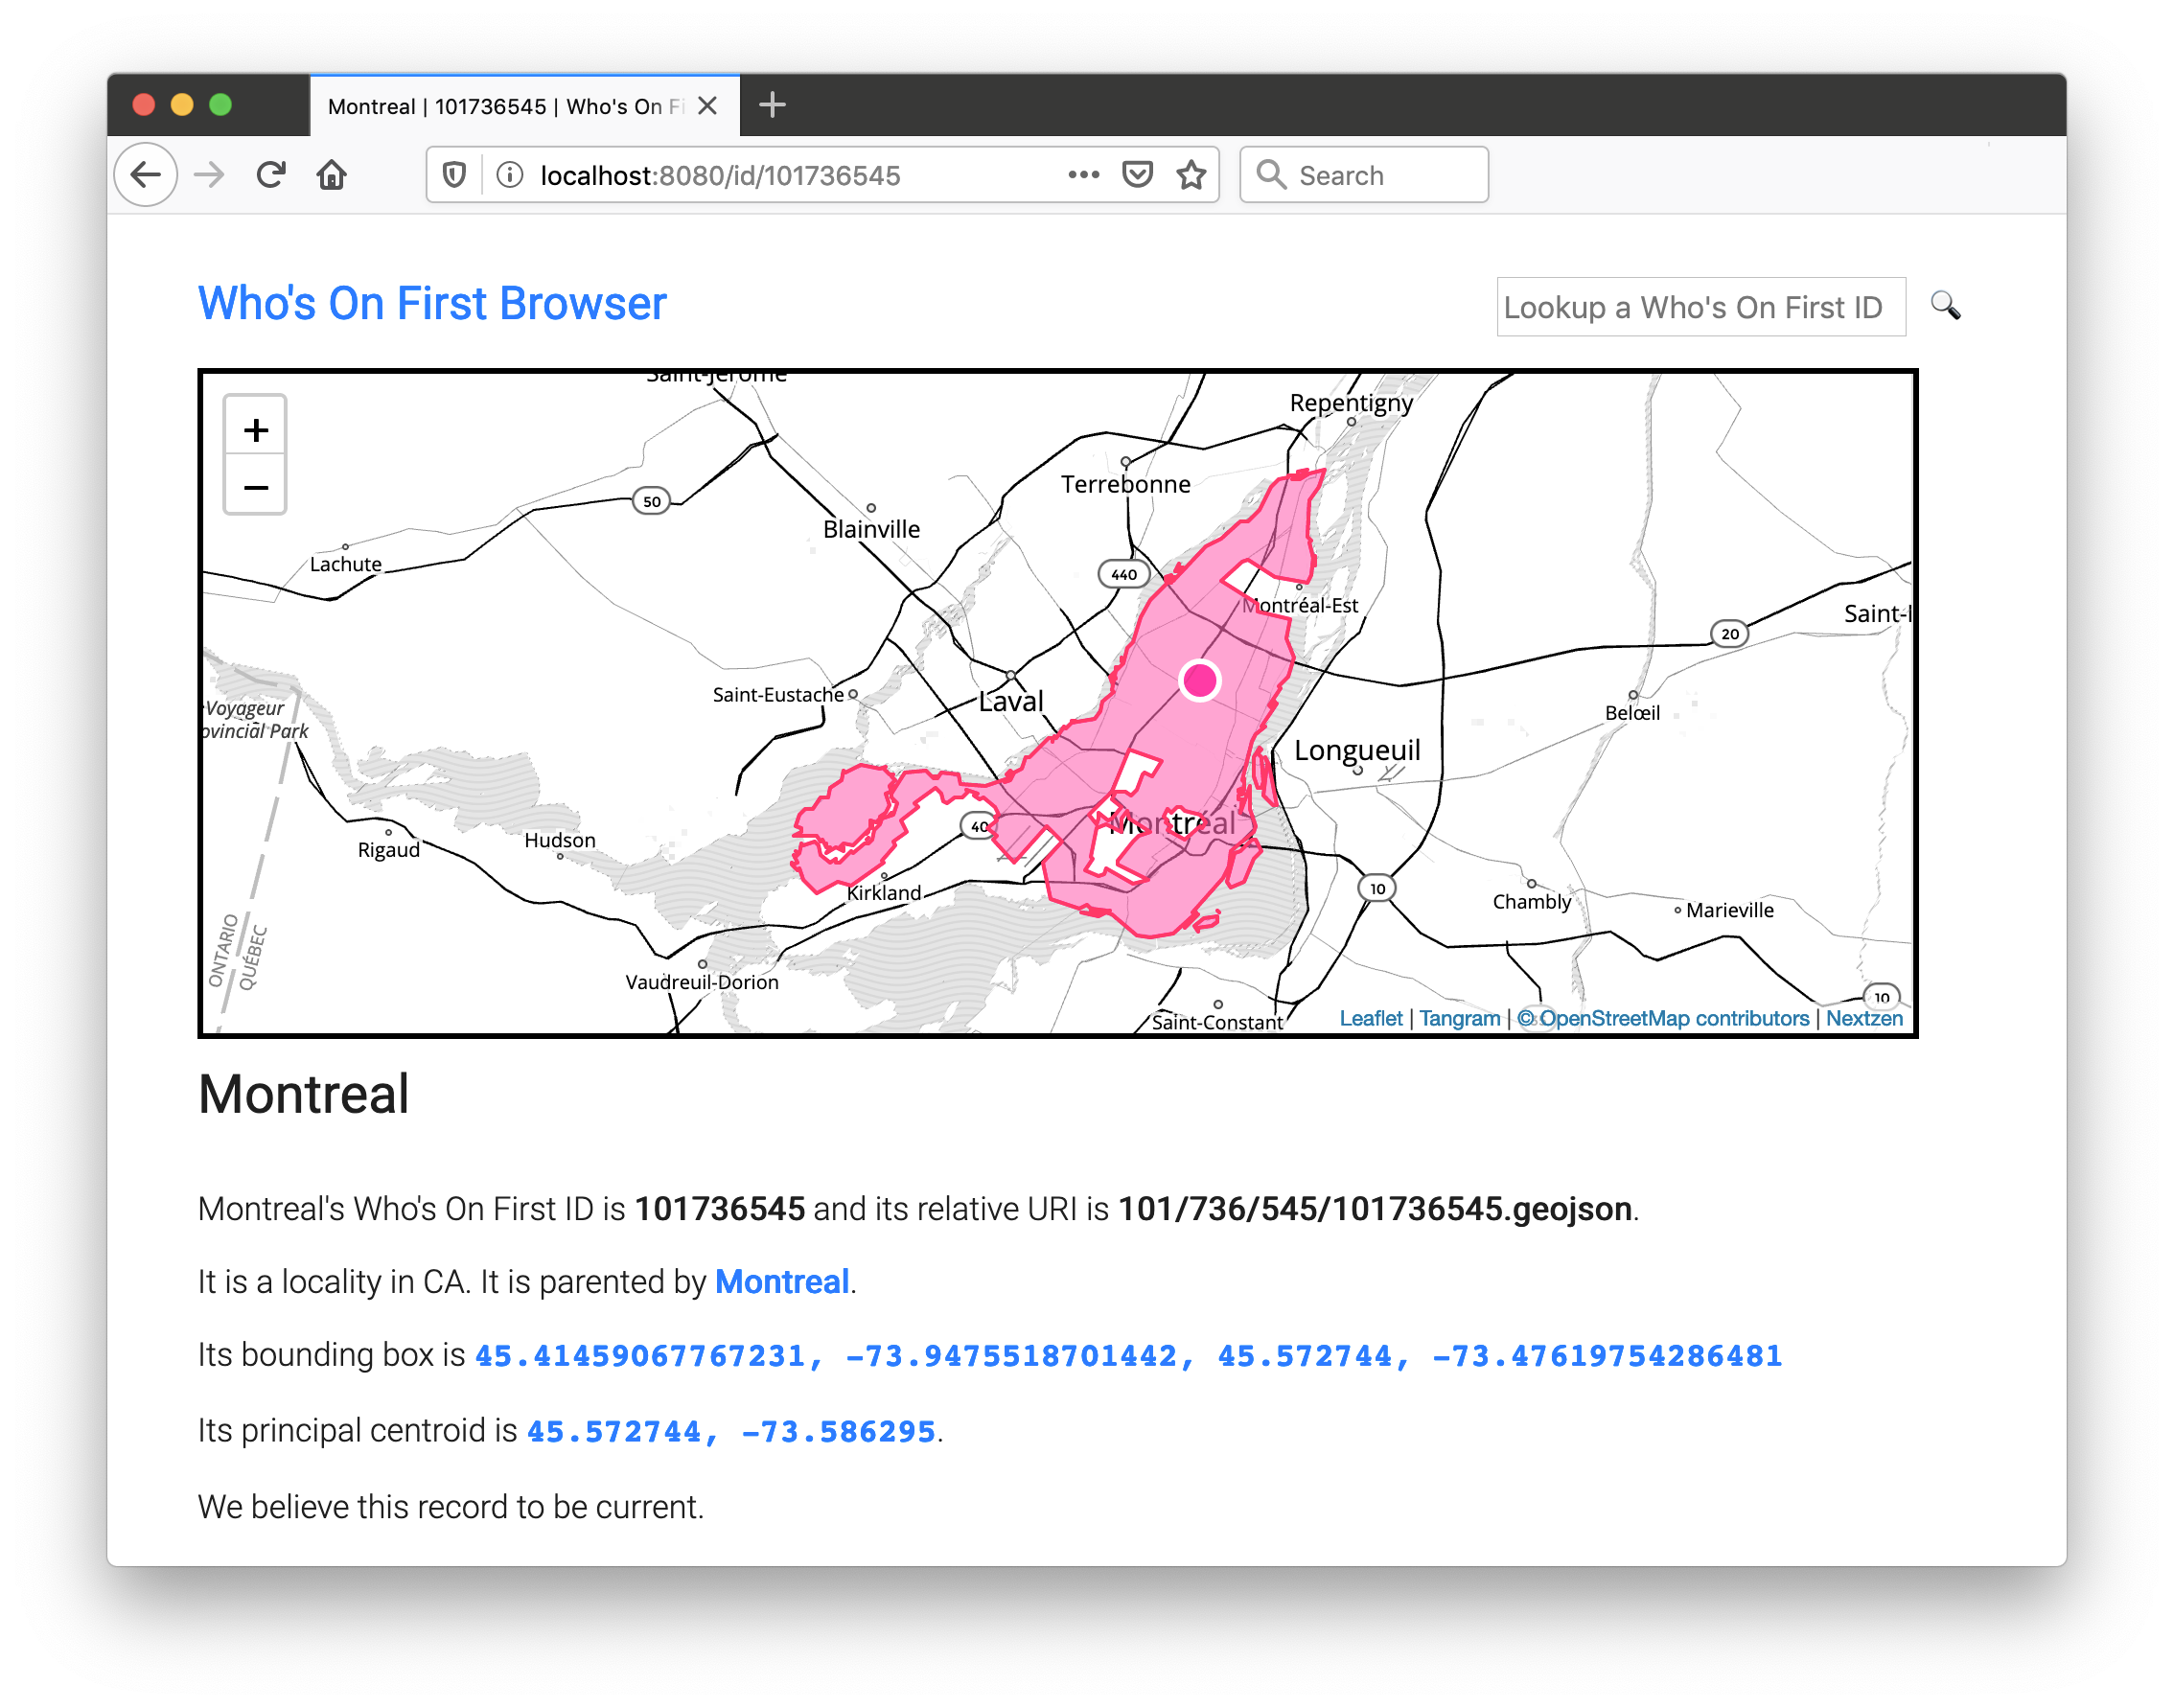The image size is (2174, 1708).
Task: Click the Terrebonne map label
Action: tap(1126, 484)
